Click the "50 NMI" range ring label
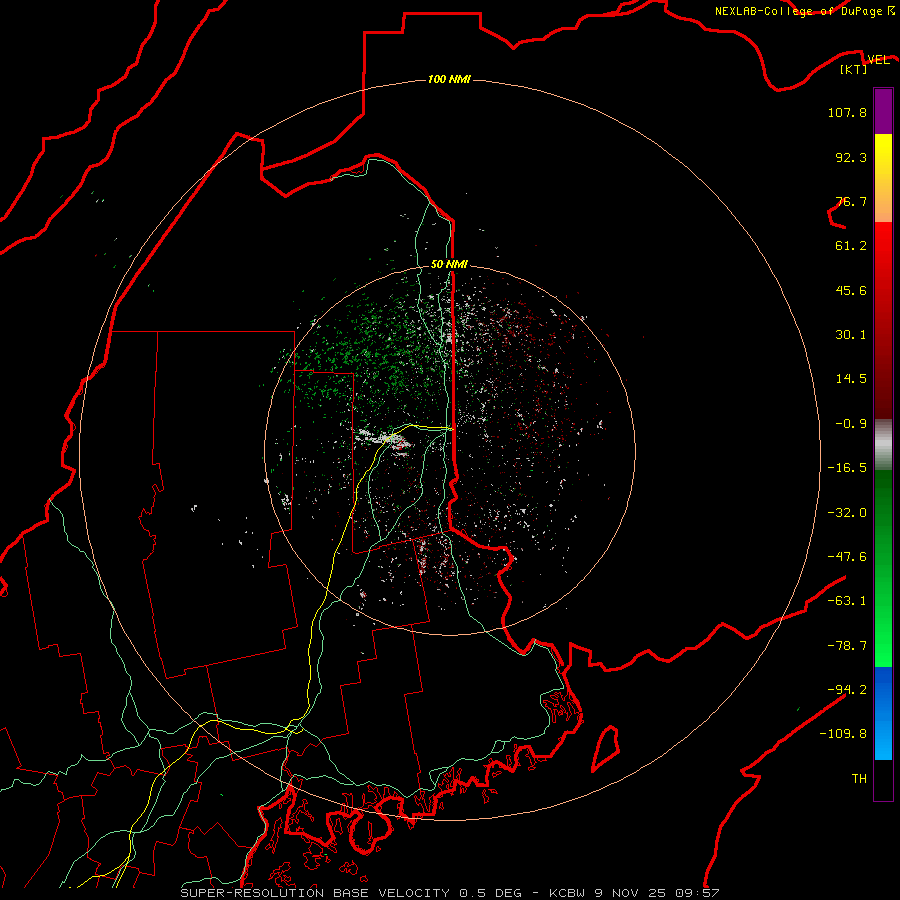Viewport: 900px width, 900px height. tap(449, 264)
